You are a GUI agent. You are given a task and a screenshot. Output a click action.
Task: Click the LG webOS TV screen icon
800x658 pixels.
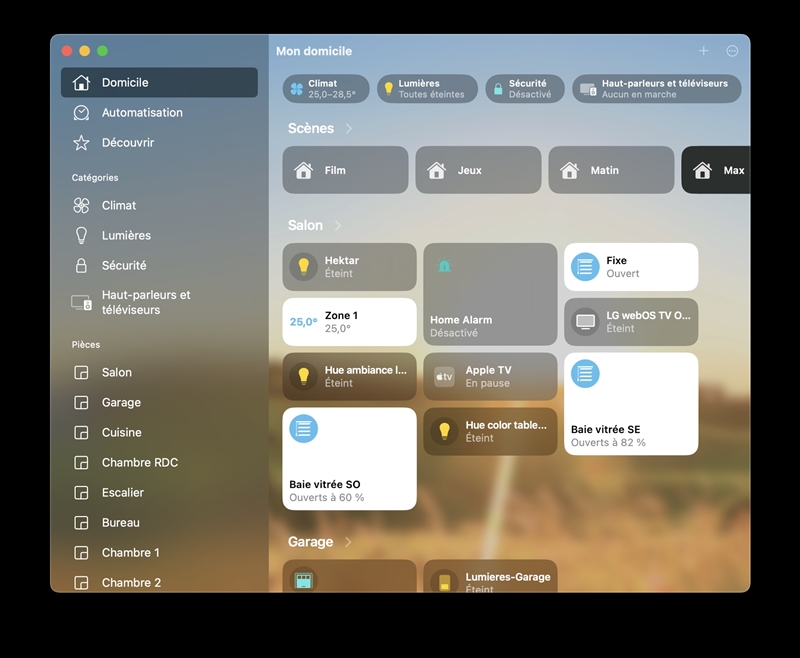click(x=585, y=322)
